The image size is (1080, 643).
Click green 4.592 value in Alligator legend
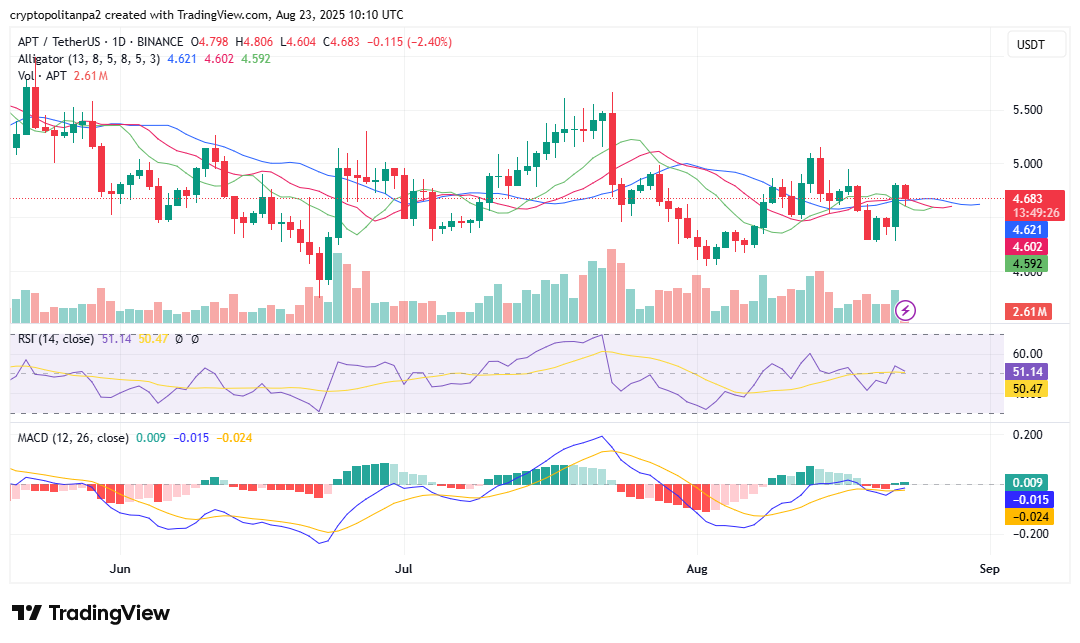[256, 59]
